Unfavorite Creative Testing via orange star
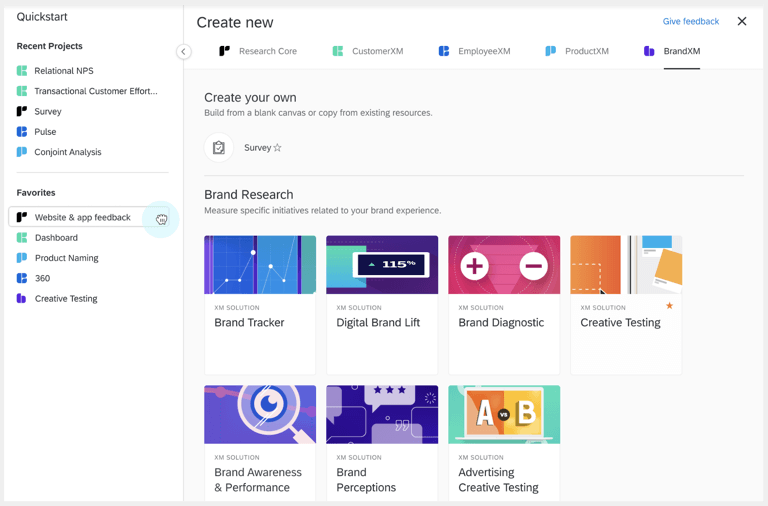This screenshot has height=506, width=768. pos(669,306)
